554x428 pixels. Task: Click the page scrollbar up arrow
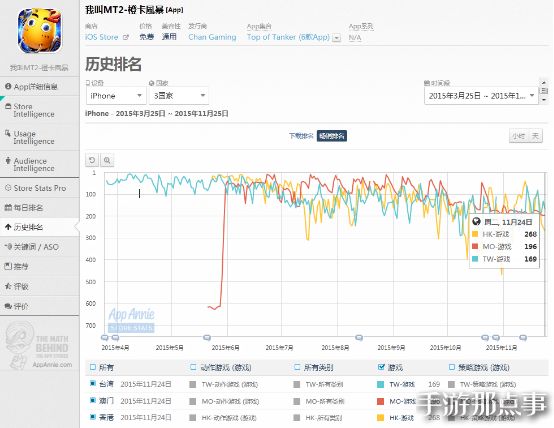[x=544, y=82]
